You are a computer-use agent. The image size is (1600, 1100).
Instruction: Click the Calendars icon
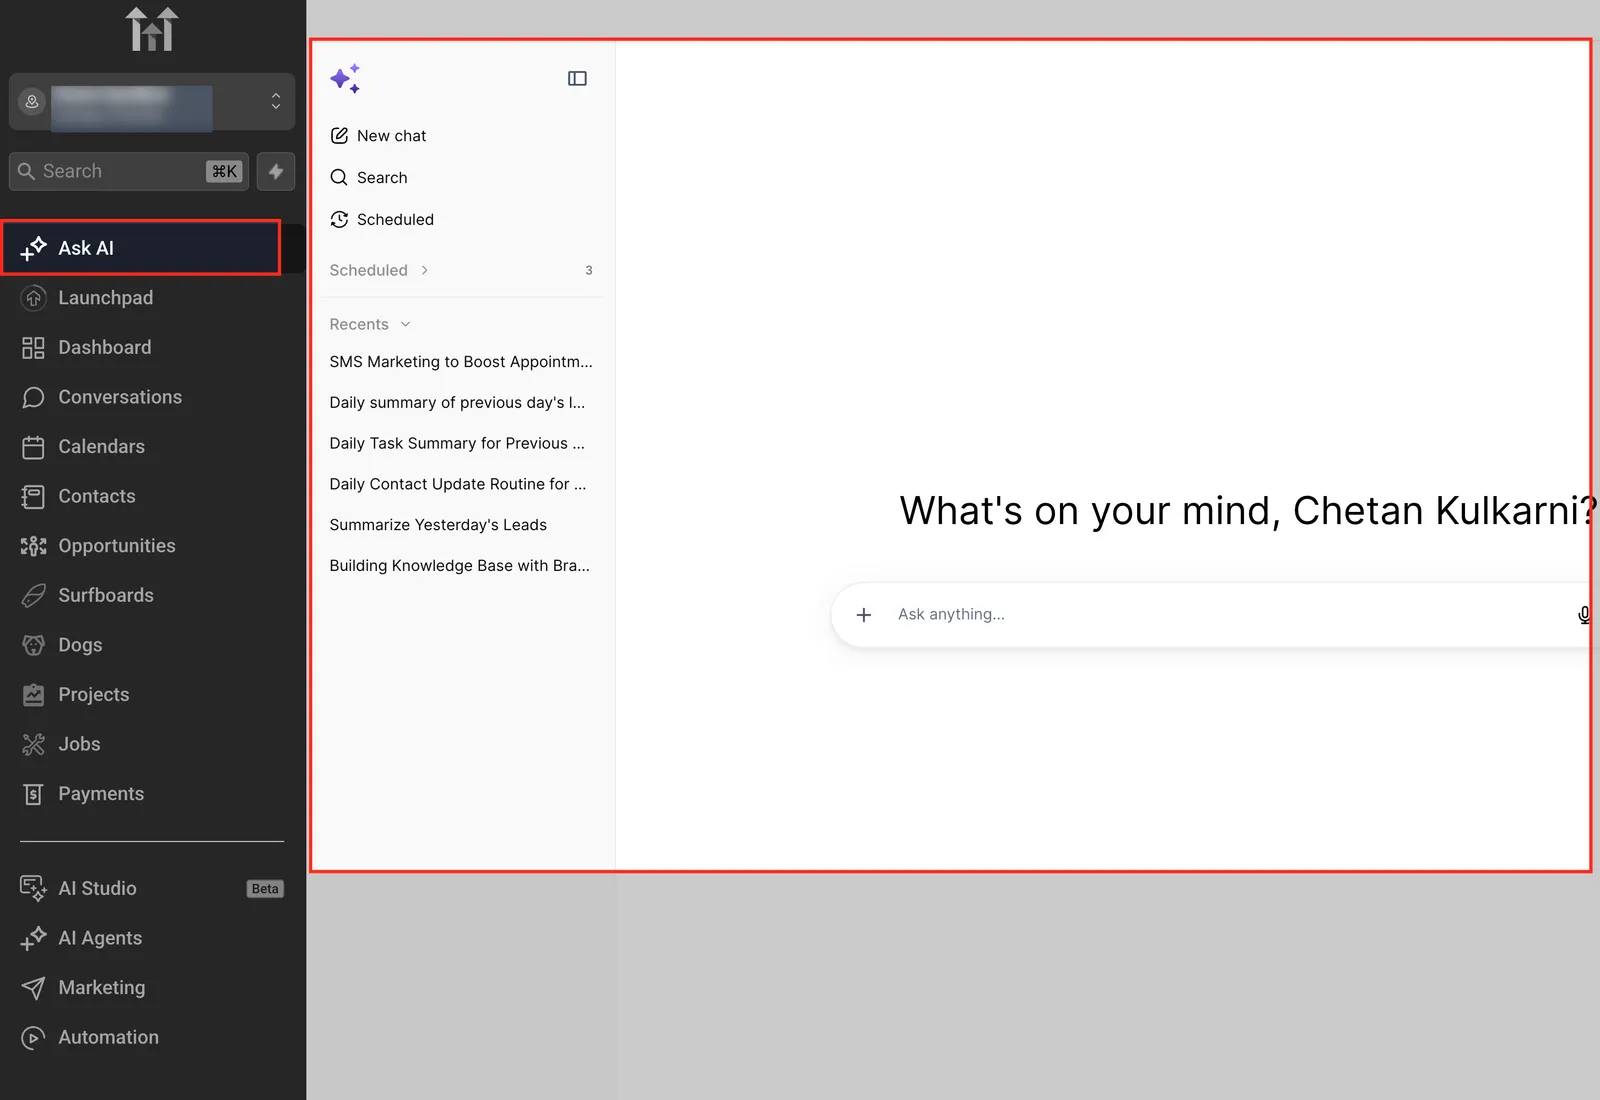[x=33, y=447]
